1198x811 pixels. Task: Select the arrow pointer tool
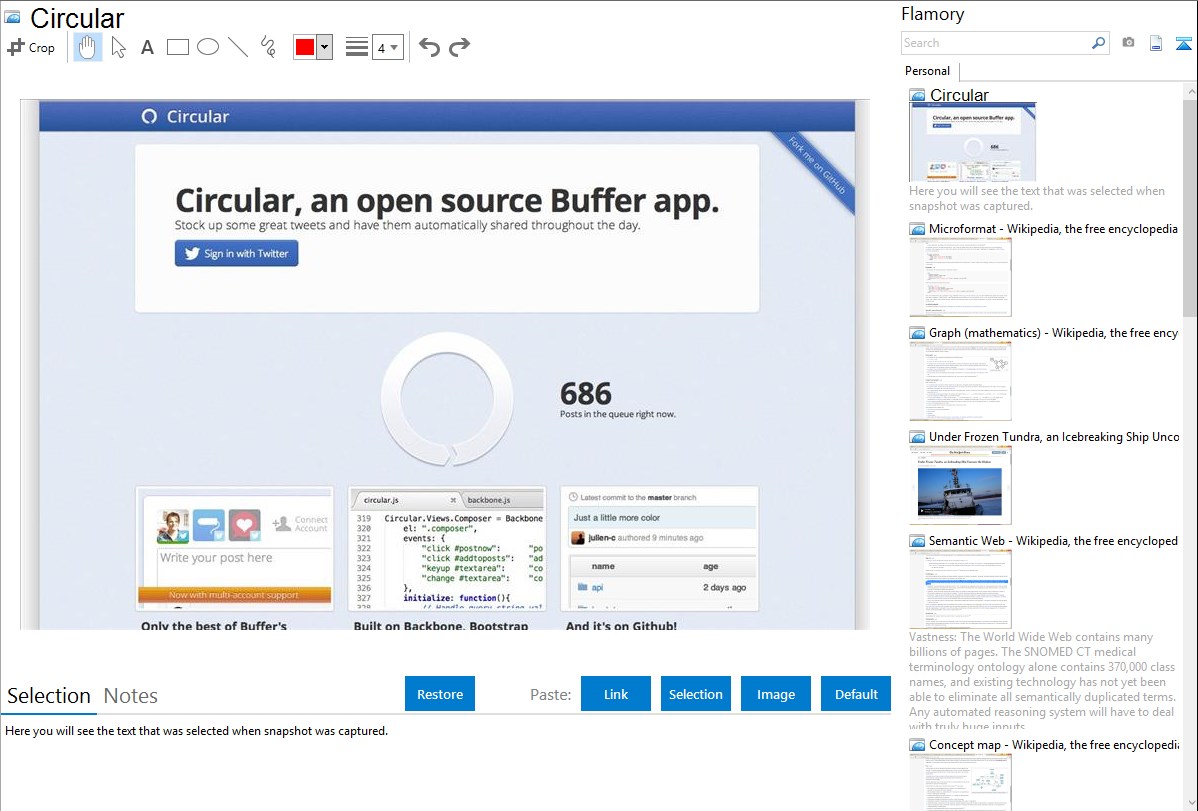click(x=118, y=47)
